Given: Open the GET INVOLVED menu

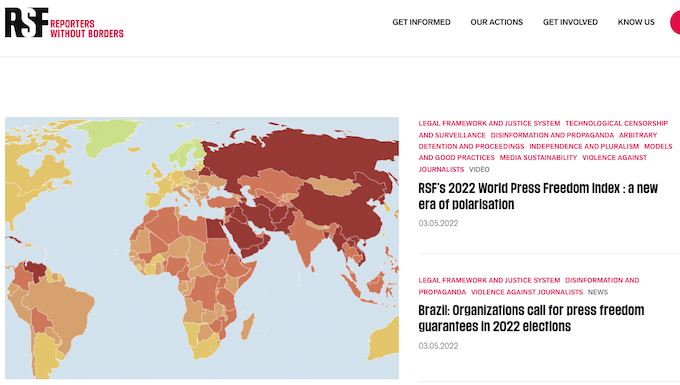Looking at the screenshot, I should (x=570, y=22).
